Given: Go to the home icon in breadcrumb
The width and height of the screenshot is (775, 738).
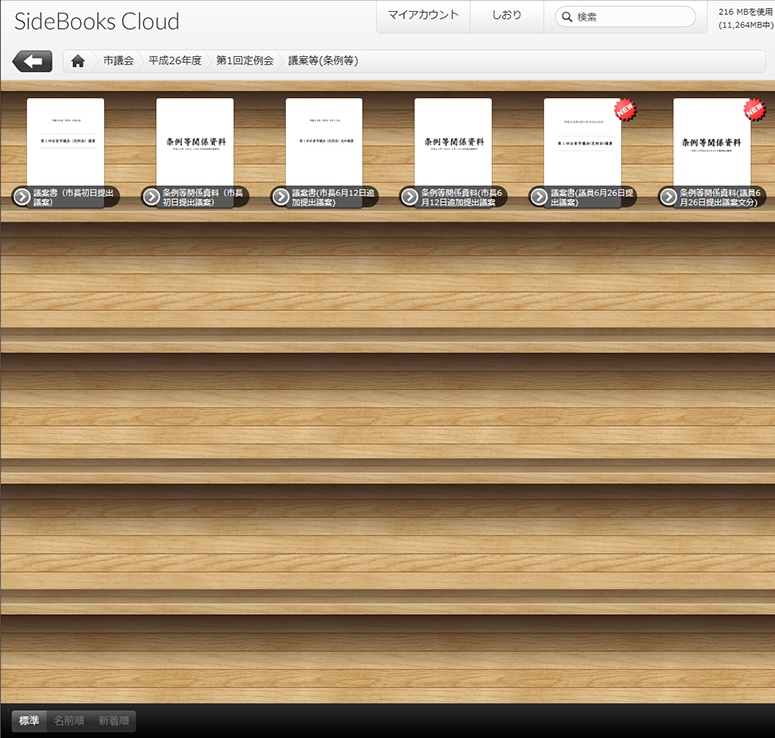Looking at the screenshot, I should tap(78, 61).
